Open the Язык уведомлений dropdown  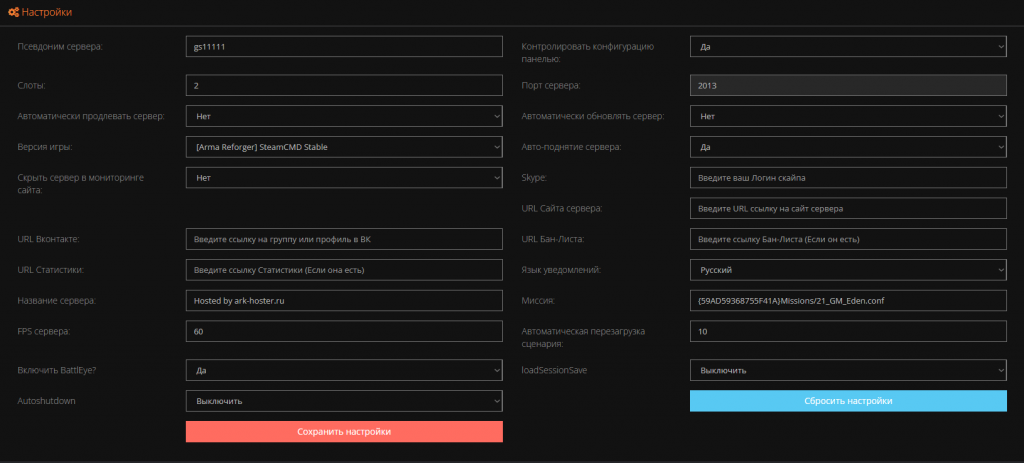click(848, 270)
